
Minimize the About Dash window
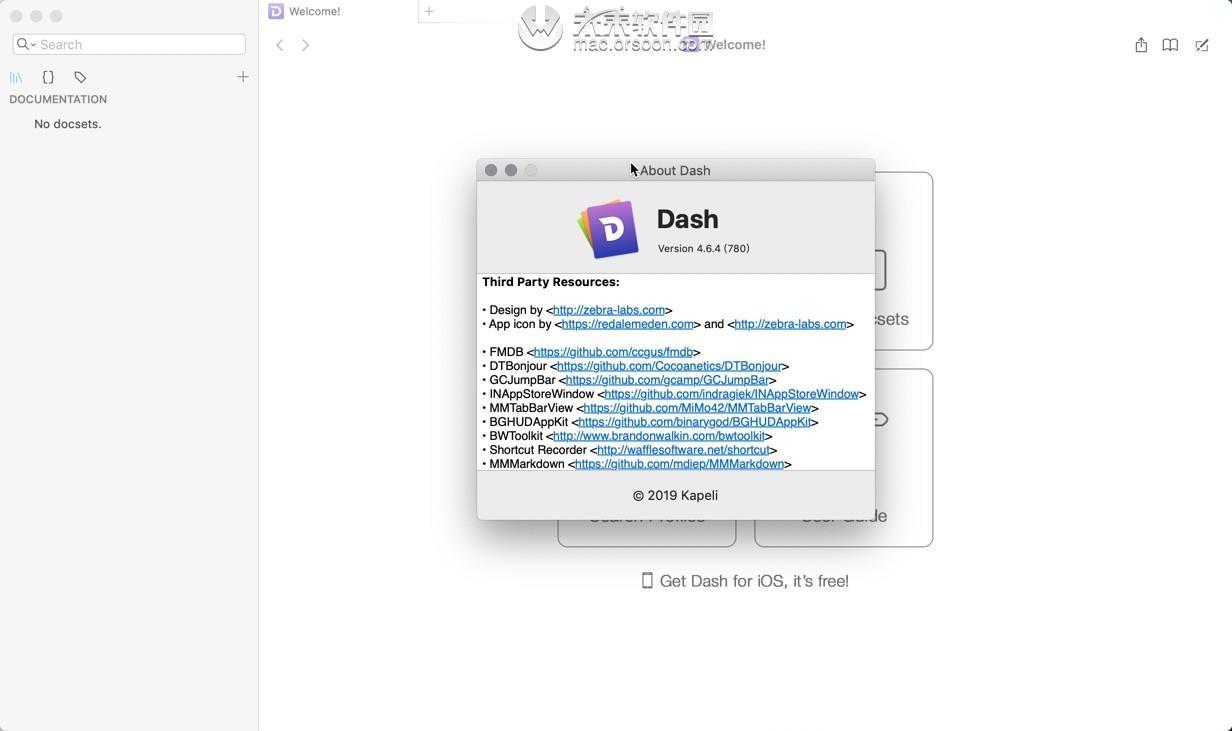coord(511,170)
